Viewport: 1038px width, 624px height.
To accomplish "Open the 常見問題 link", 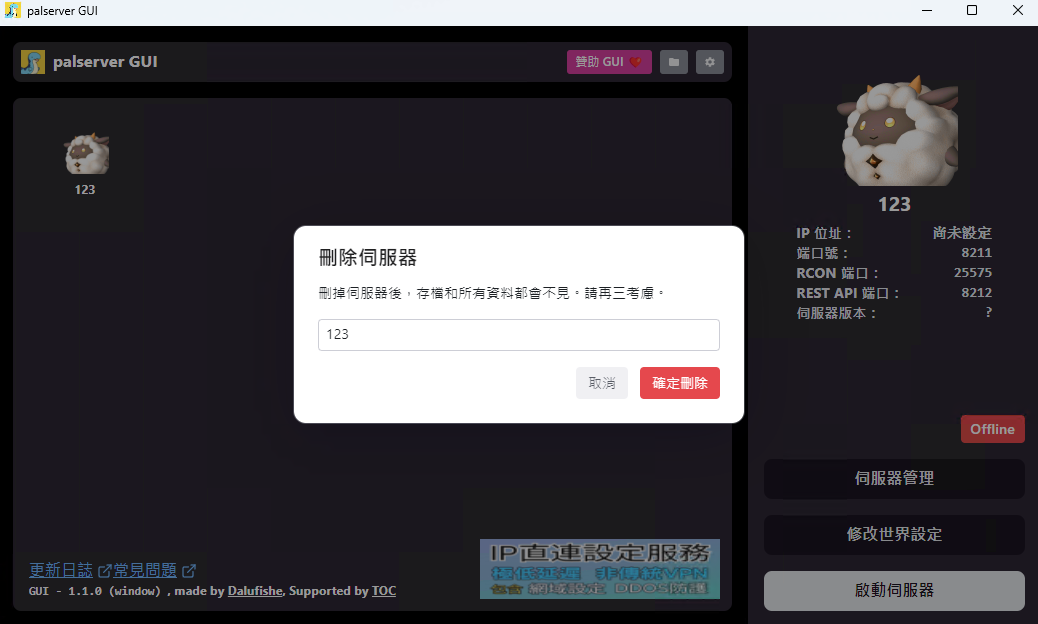I will [145, 570].
